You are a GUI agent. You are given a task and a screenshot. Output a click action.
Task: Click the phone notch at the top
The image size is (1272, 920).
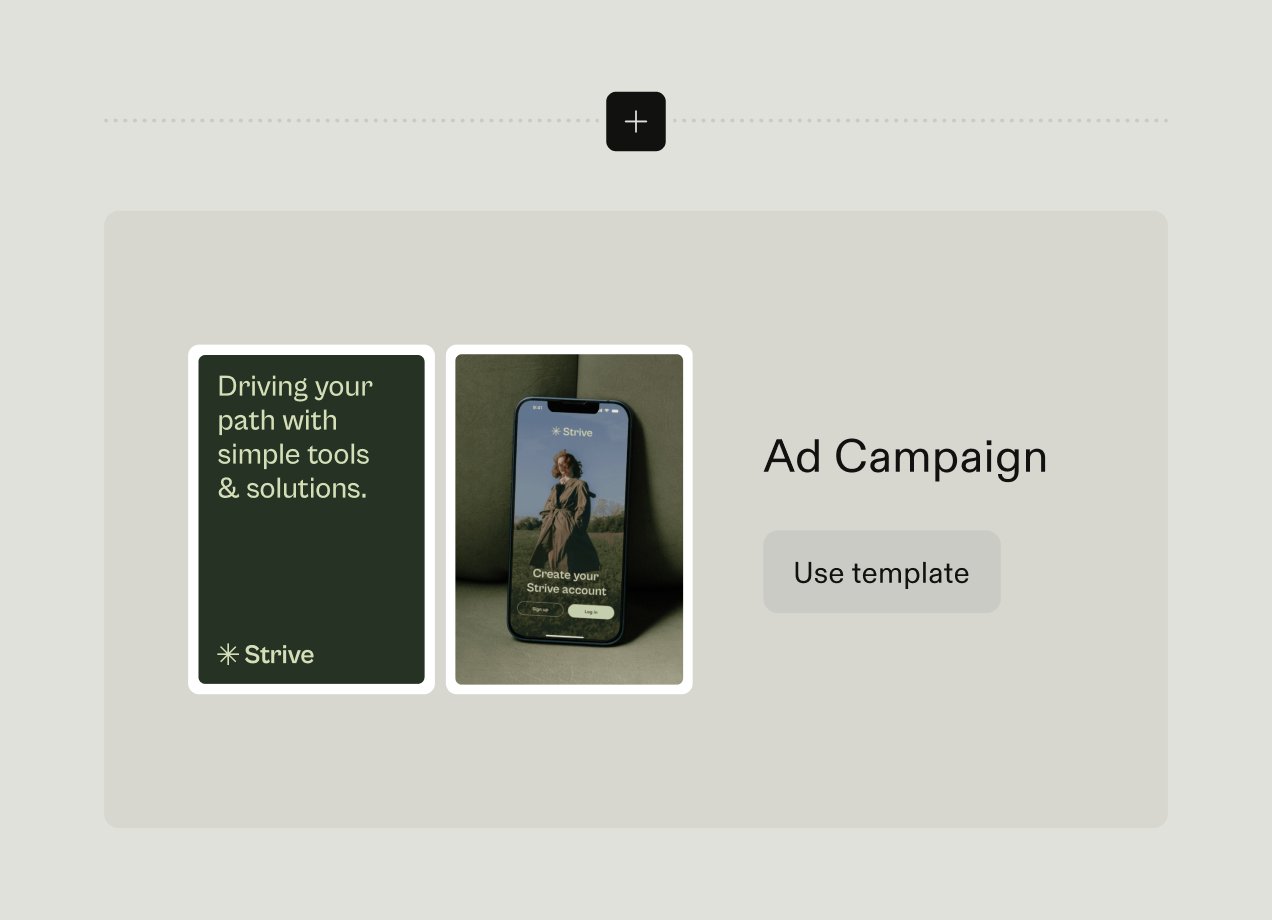coord(572,406)
